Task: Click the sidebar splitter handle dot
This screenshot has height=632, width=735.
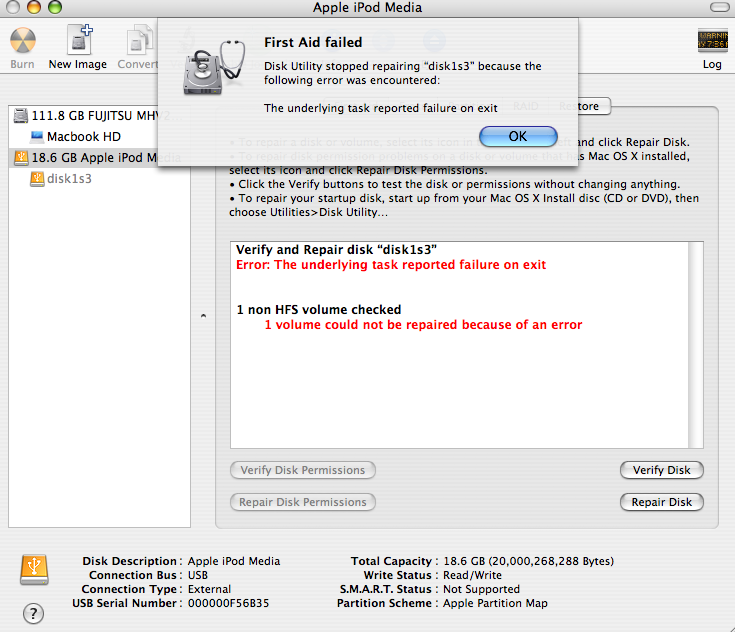Action: click(203, 316)
